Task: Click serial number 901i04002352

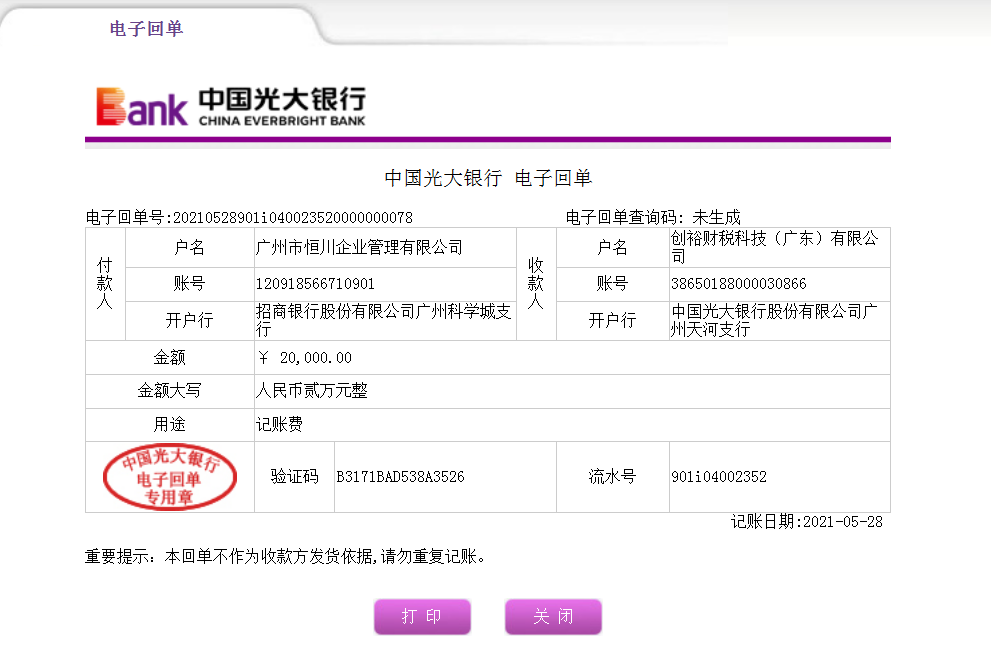Action: 719,477
